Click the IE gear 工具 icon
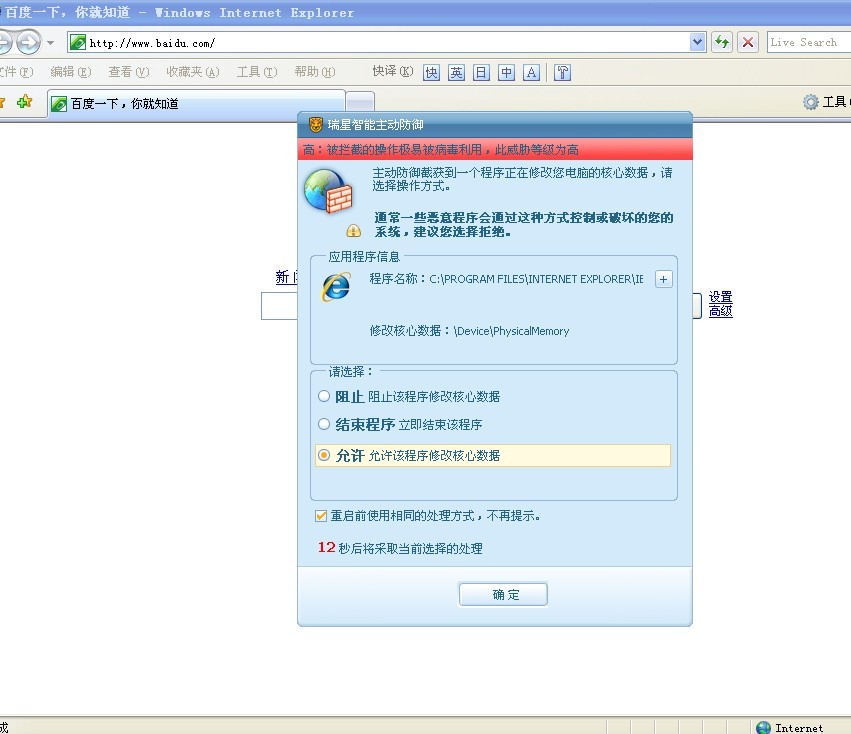 point(810,102)
